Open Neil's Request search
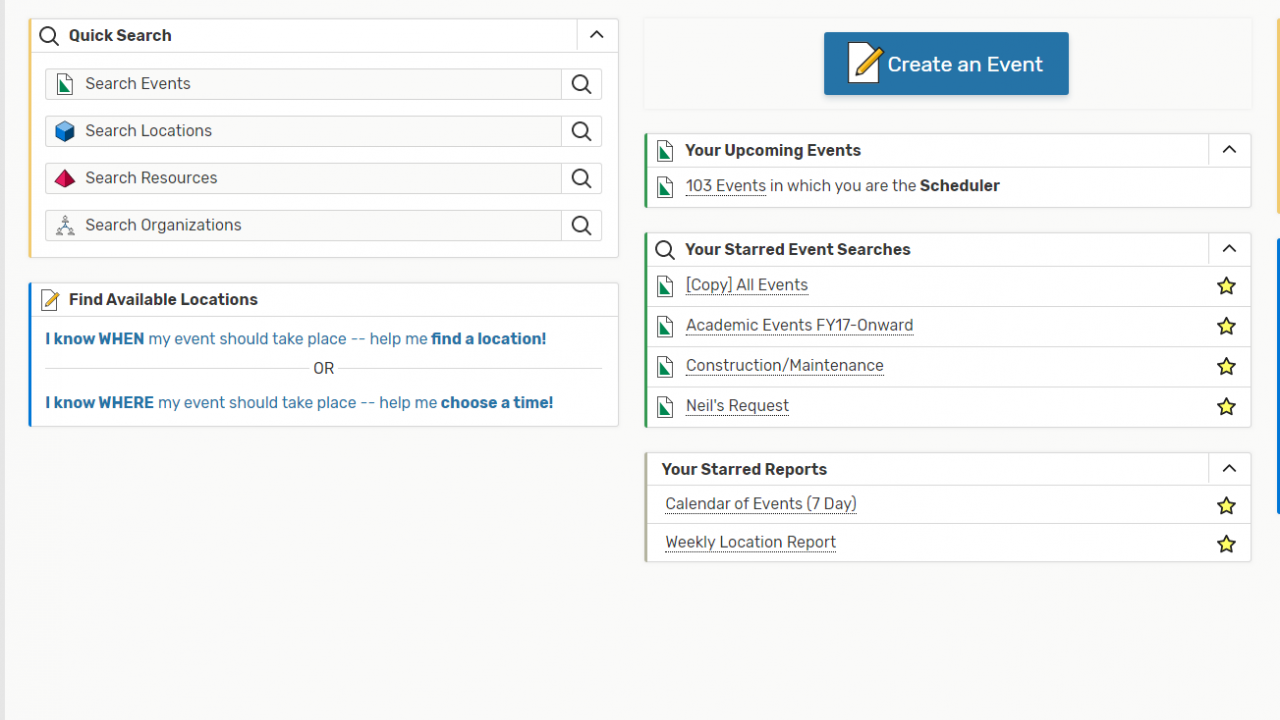The height and width of the screenshot is (720, 1280). pyautogui.click(x=737, y=405)
